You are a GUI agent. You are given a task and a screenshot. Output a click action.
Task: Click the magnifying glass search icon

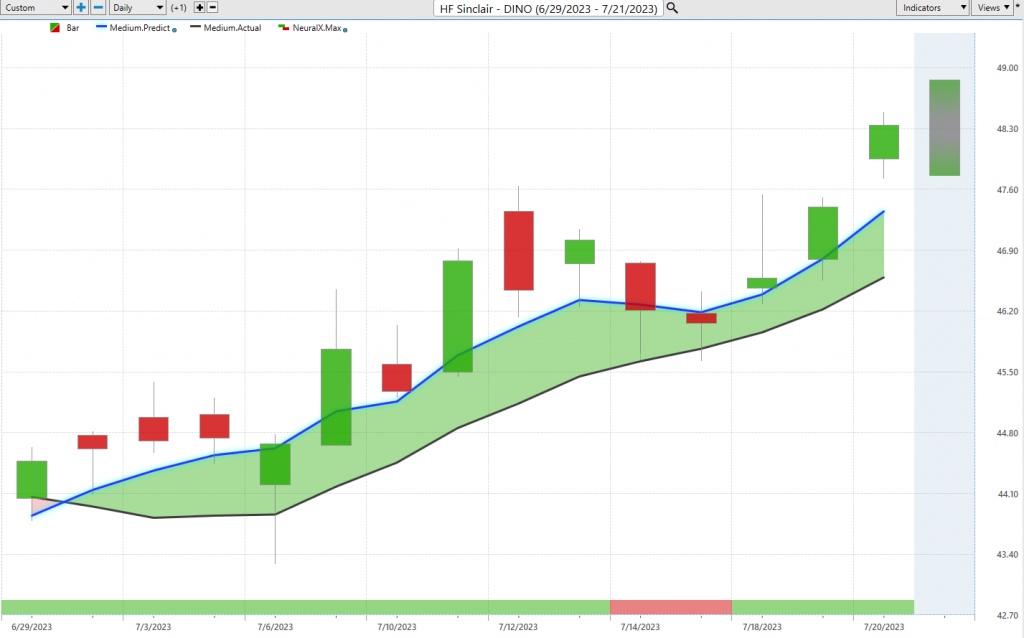point(672,8)
